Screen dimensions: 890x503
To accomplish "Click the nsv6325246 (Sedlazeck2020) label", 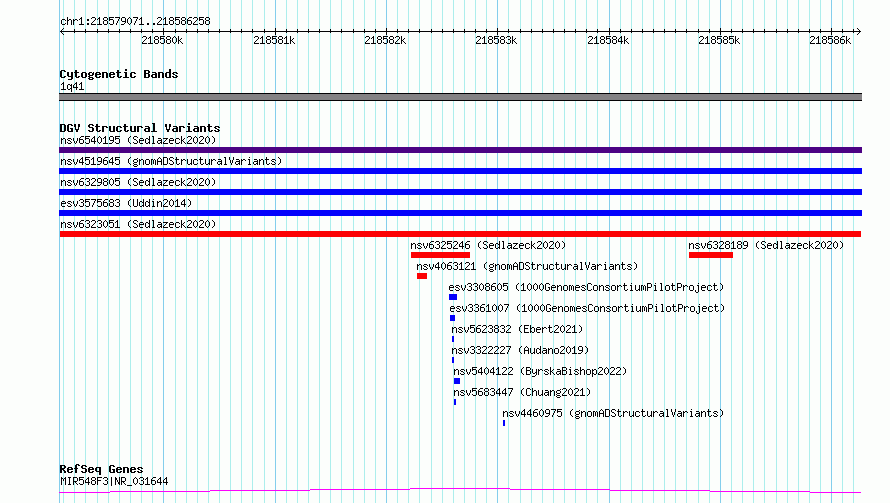I will click(x=488, y=245).
